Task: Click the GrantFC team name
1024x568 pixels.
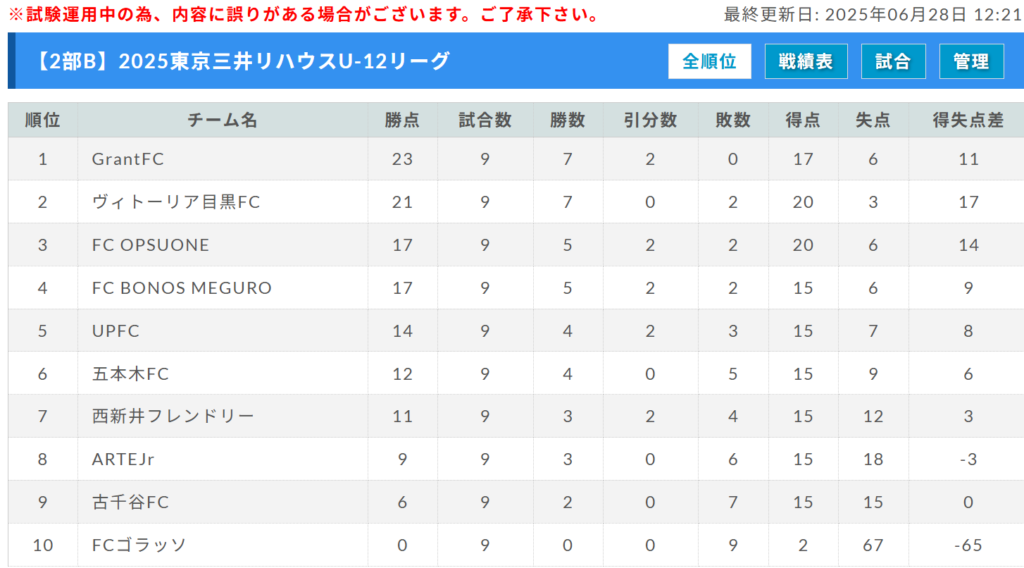Action: pos(128,159)
